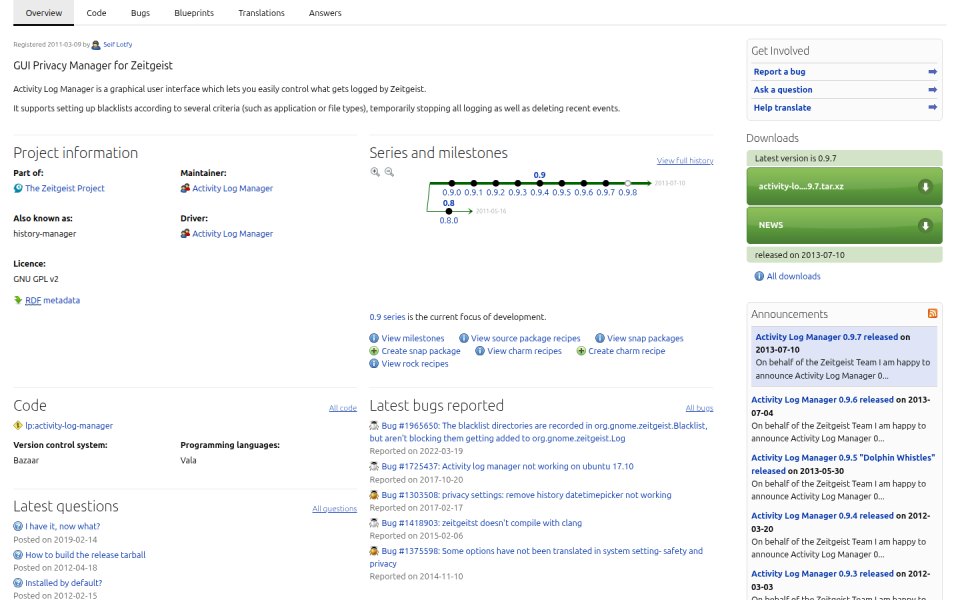This screenshot has height=600, width=960.
Task: Open Bug #1418903 about clang compile
Action: [482, 523]
